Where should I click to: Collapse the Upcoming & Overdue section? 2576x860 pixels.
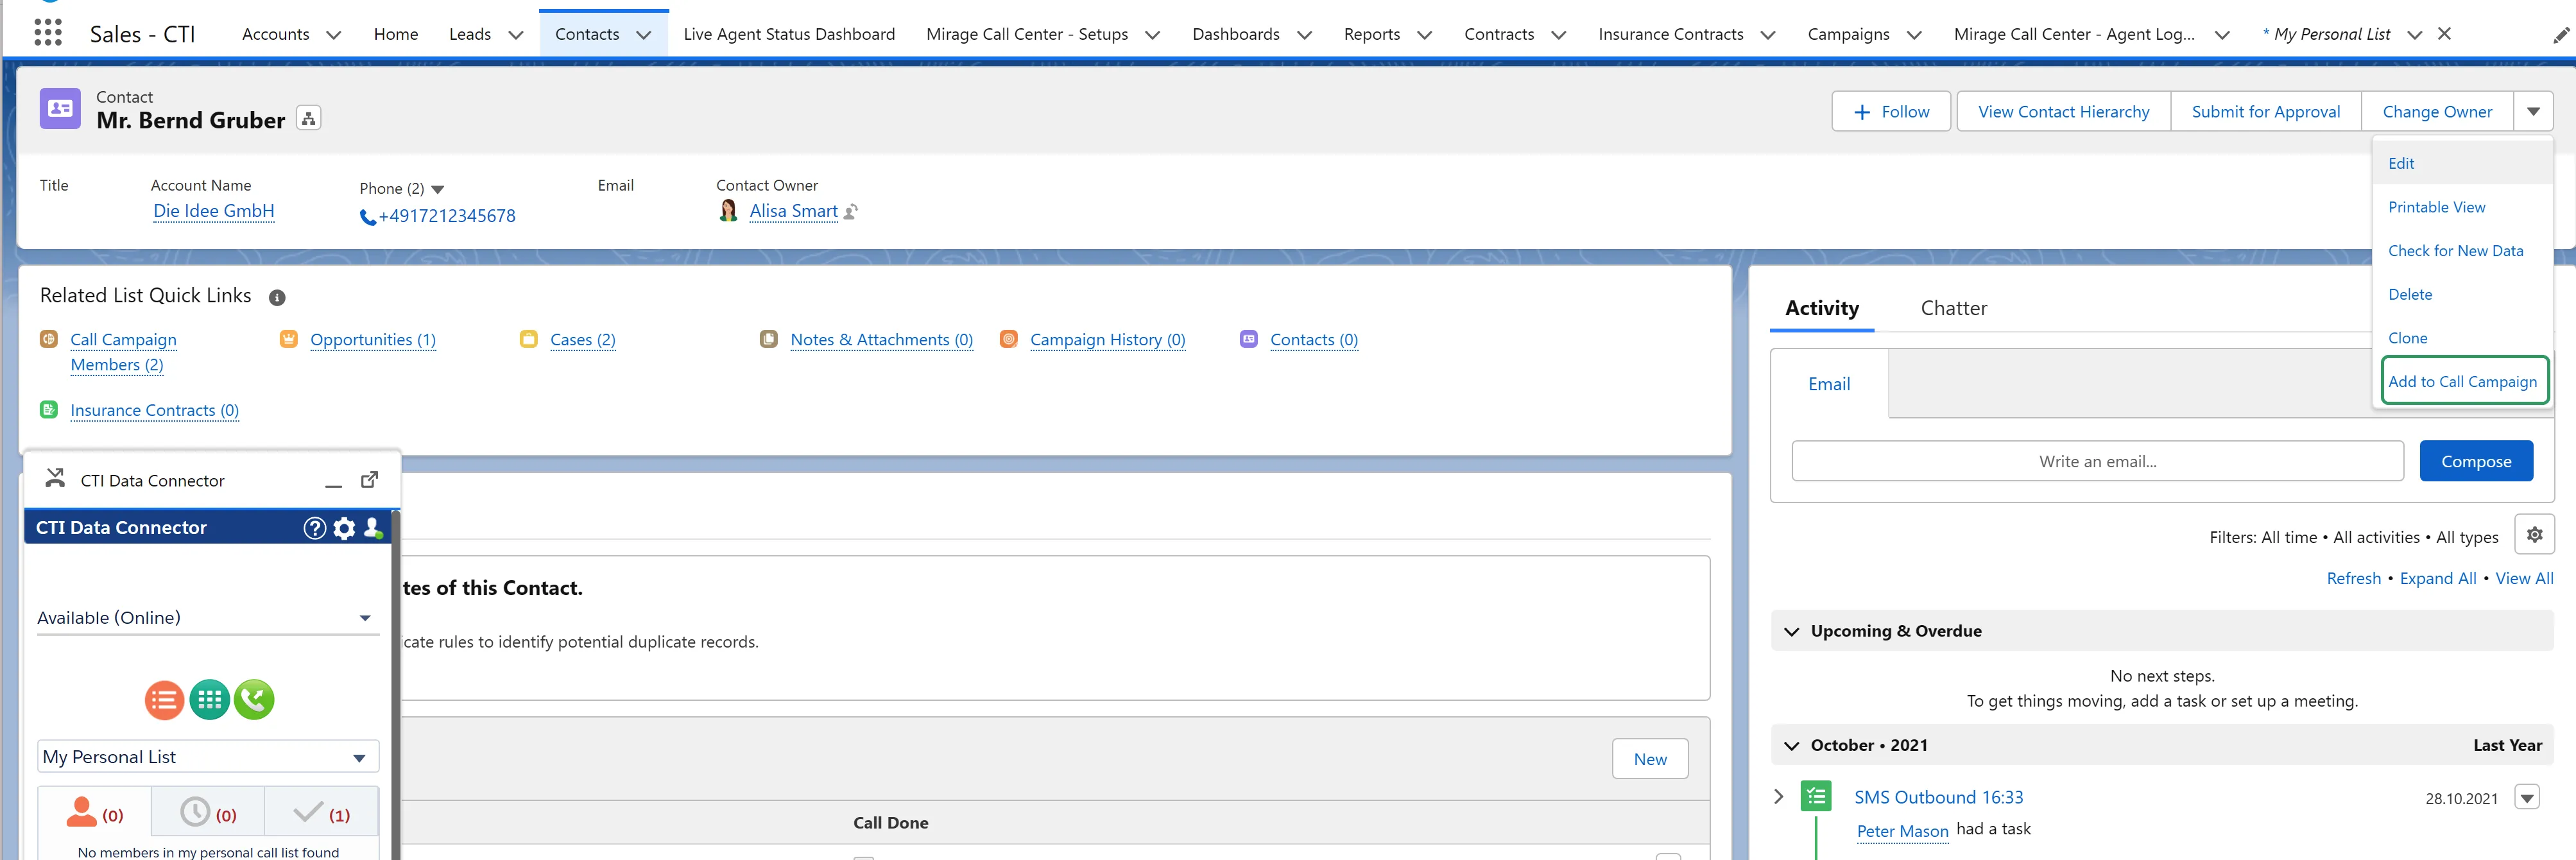coord(1791,631)
